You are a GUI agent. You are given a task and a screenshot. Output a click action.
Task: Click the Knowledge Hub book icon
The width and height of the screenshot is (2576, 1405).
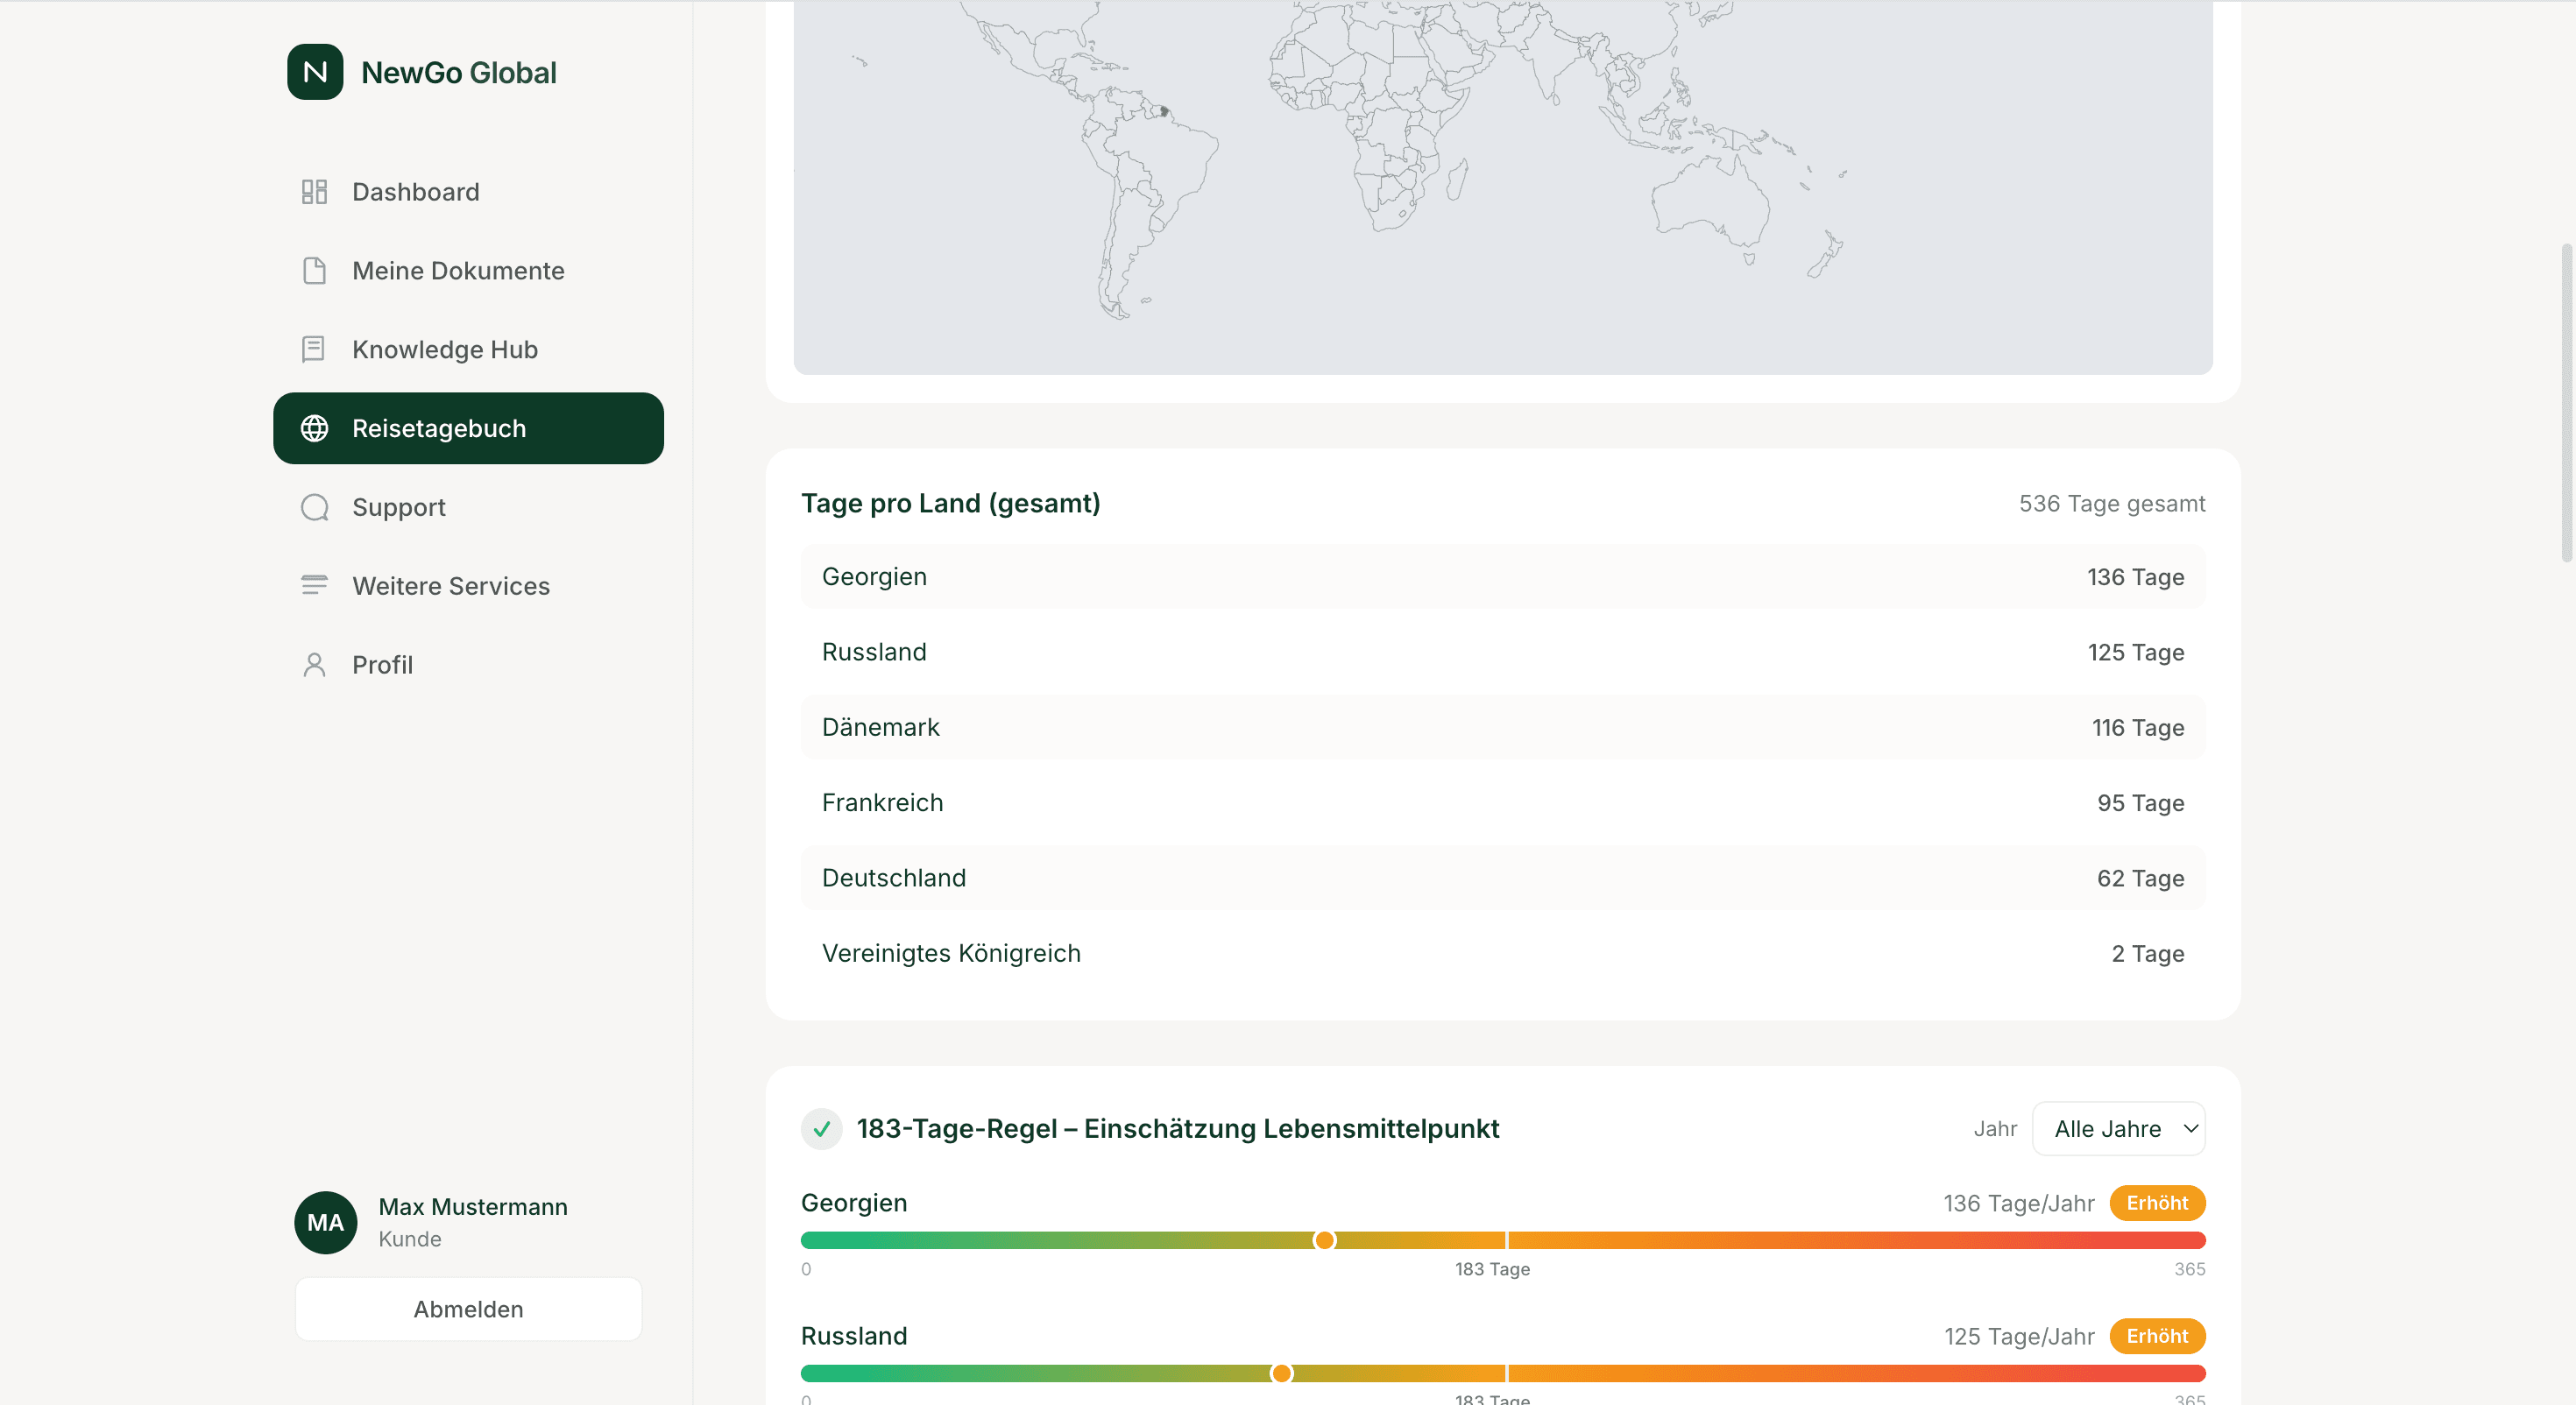(314, 349)
